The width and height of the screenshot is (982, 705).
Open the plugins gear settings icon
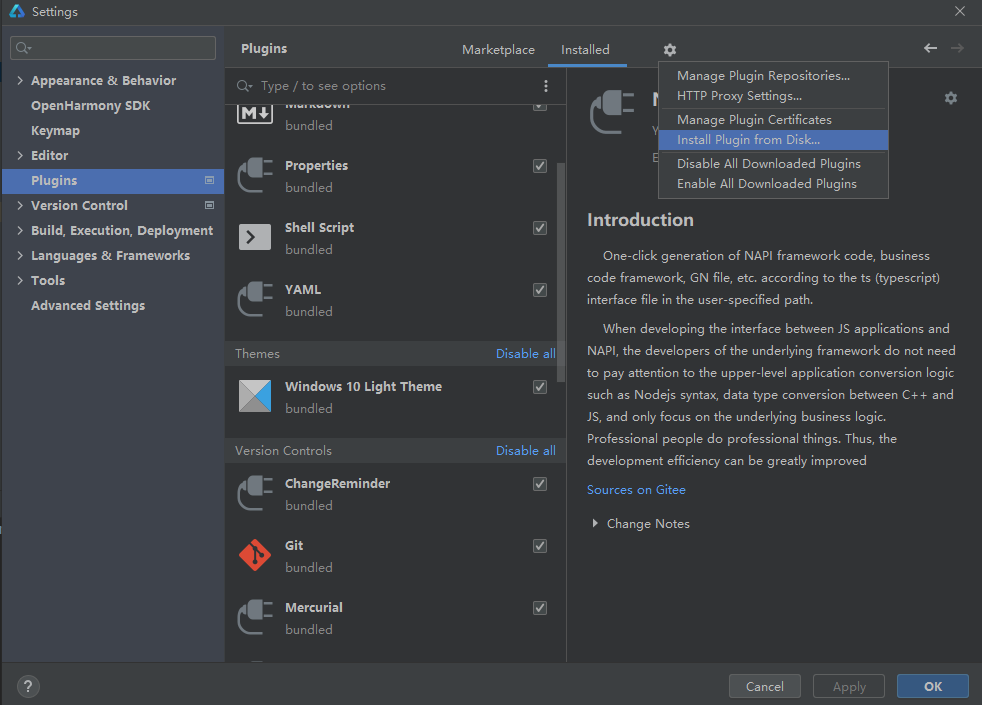(669, 49)
